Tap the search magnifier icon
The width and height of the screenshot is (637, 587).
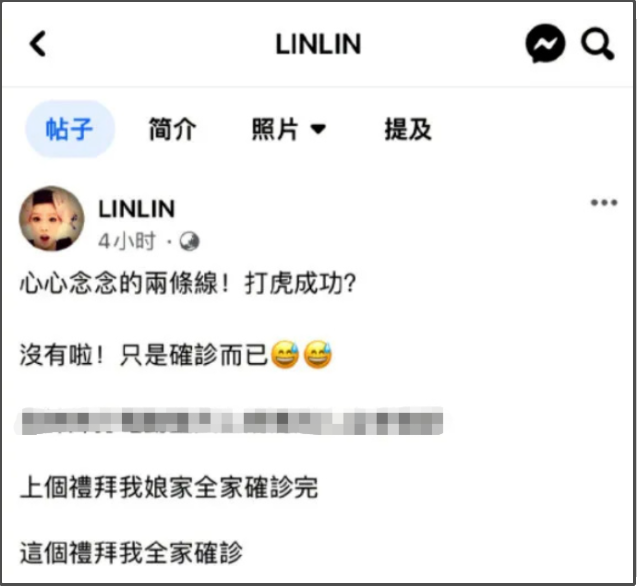coord(597,44)
